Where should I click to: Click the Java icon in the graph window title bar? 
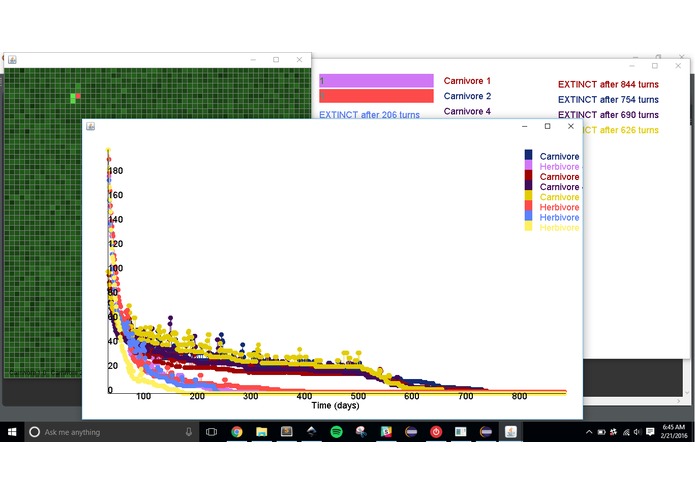click(90, 126)
